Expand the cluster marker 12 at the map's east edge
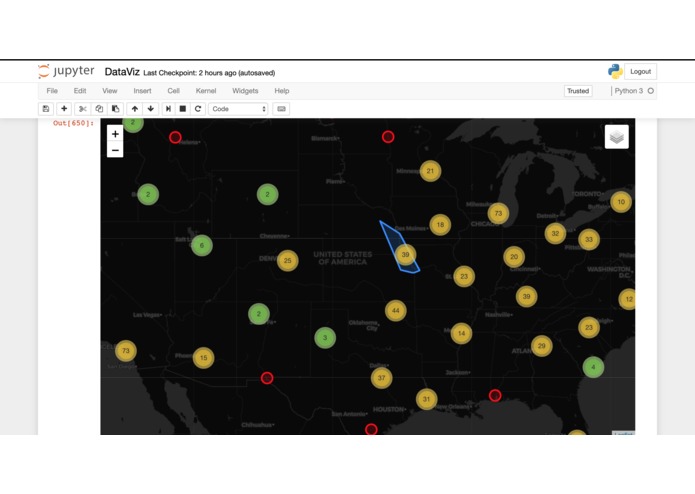 pyautogui.click(x=628, y=299)
